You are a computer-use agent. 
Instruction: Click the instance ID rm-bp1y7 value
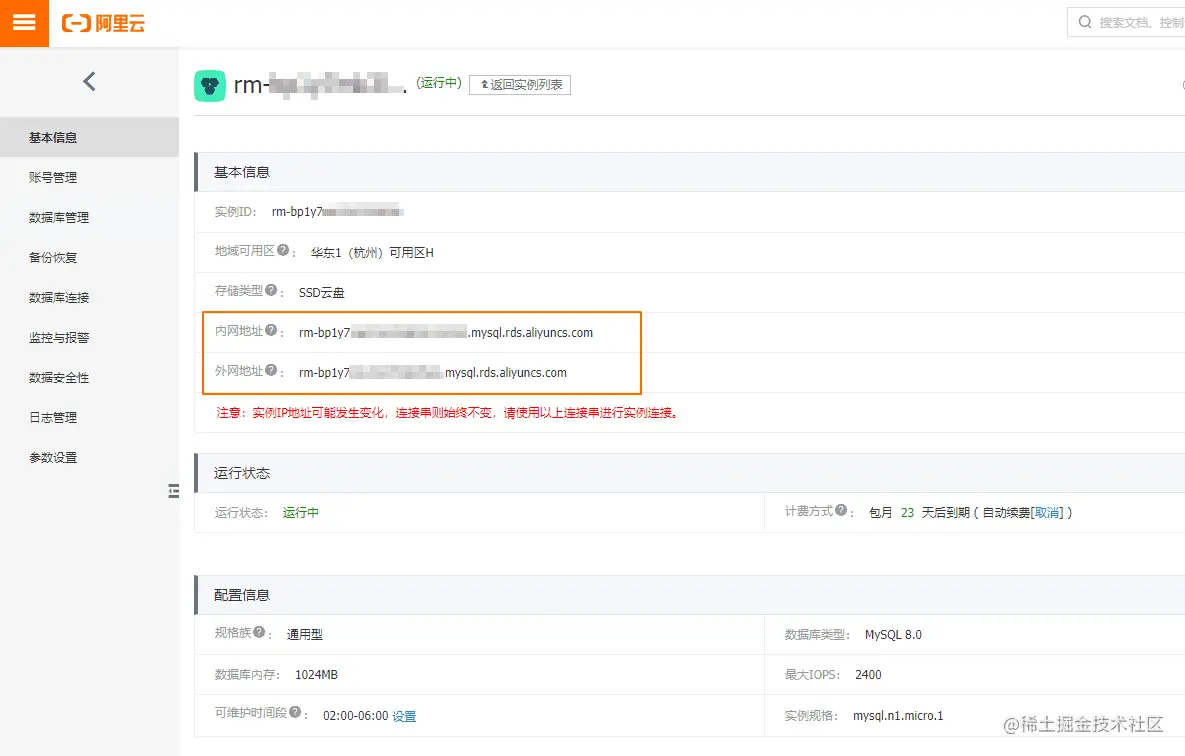coord(337,212)
